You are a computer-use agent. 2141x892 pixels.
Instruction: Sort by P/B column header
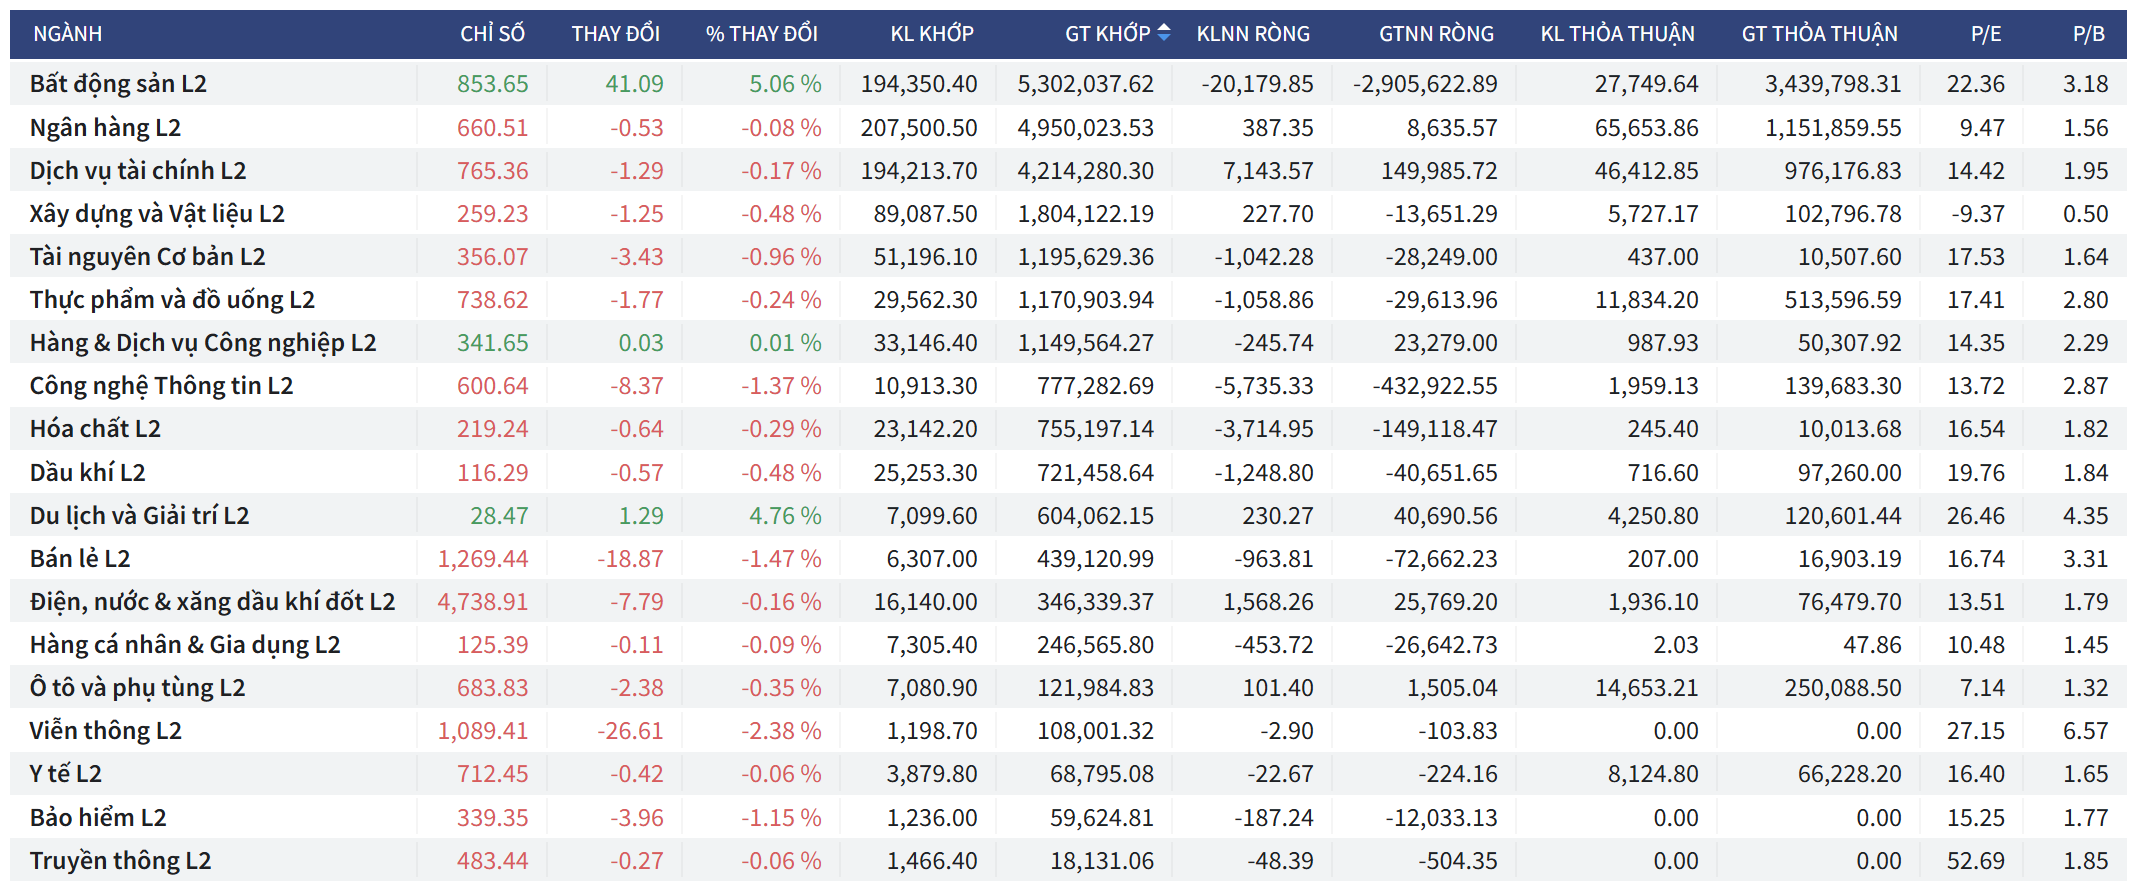pos(2088,34)
